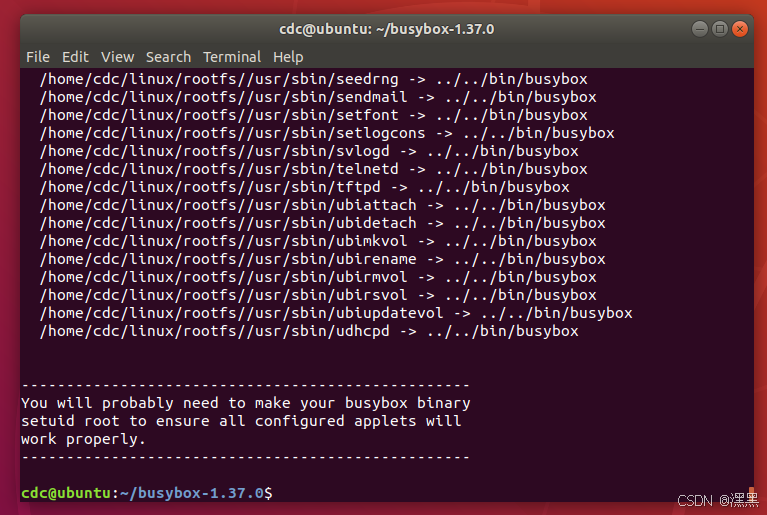Maximize the terminal window
The width and height of the screenshot is (767, 515).
(720, 29)
